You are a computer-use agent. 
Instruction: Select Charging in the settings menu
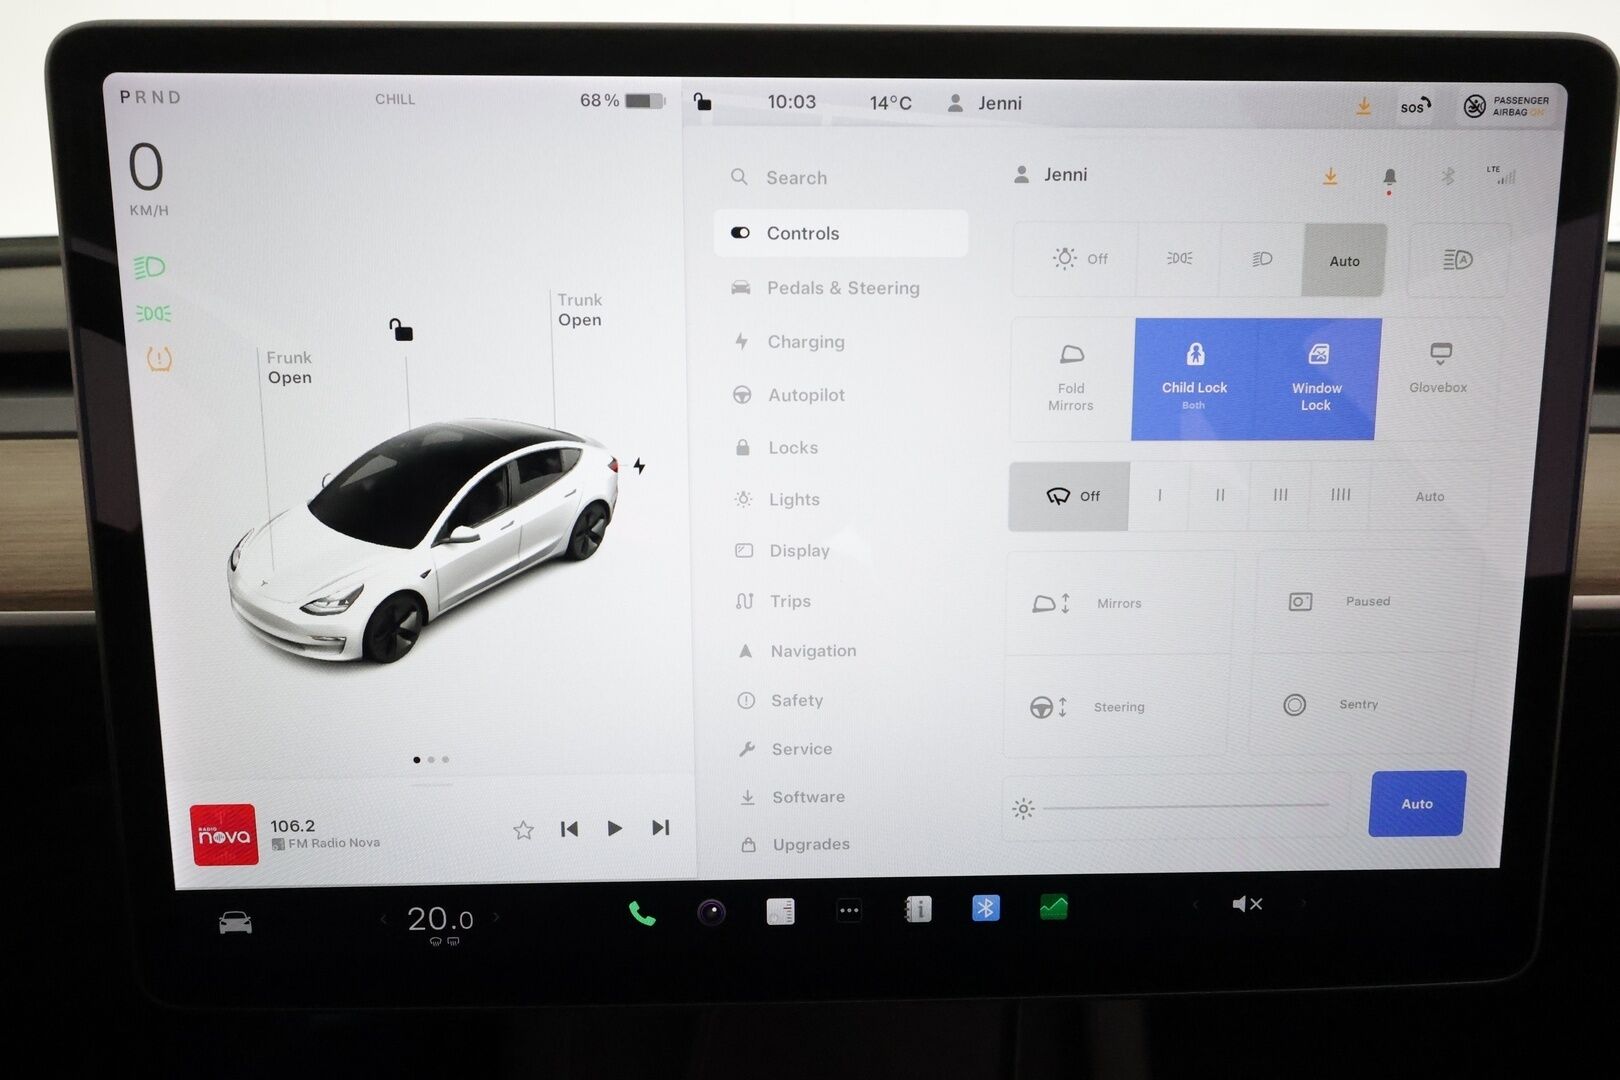805,342
